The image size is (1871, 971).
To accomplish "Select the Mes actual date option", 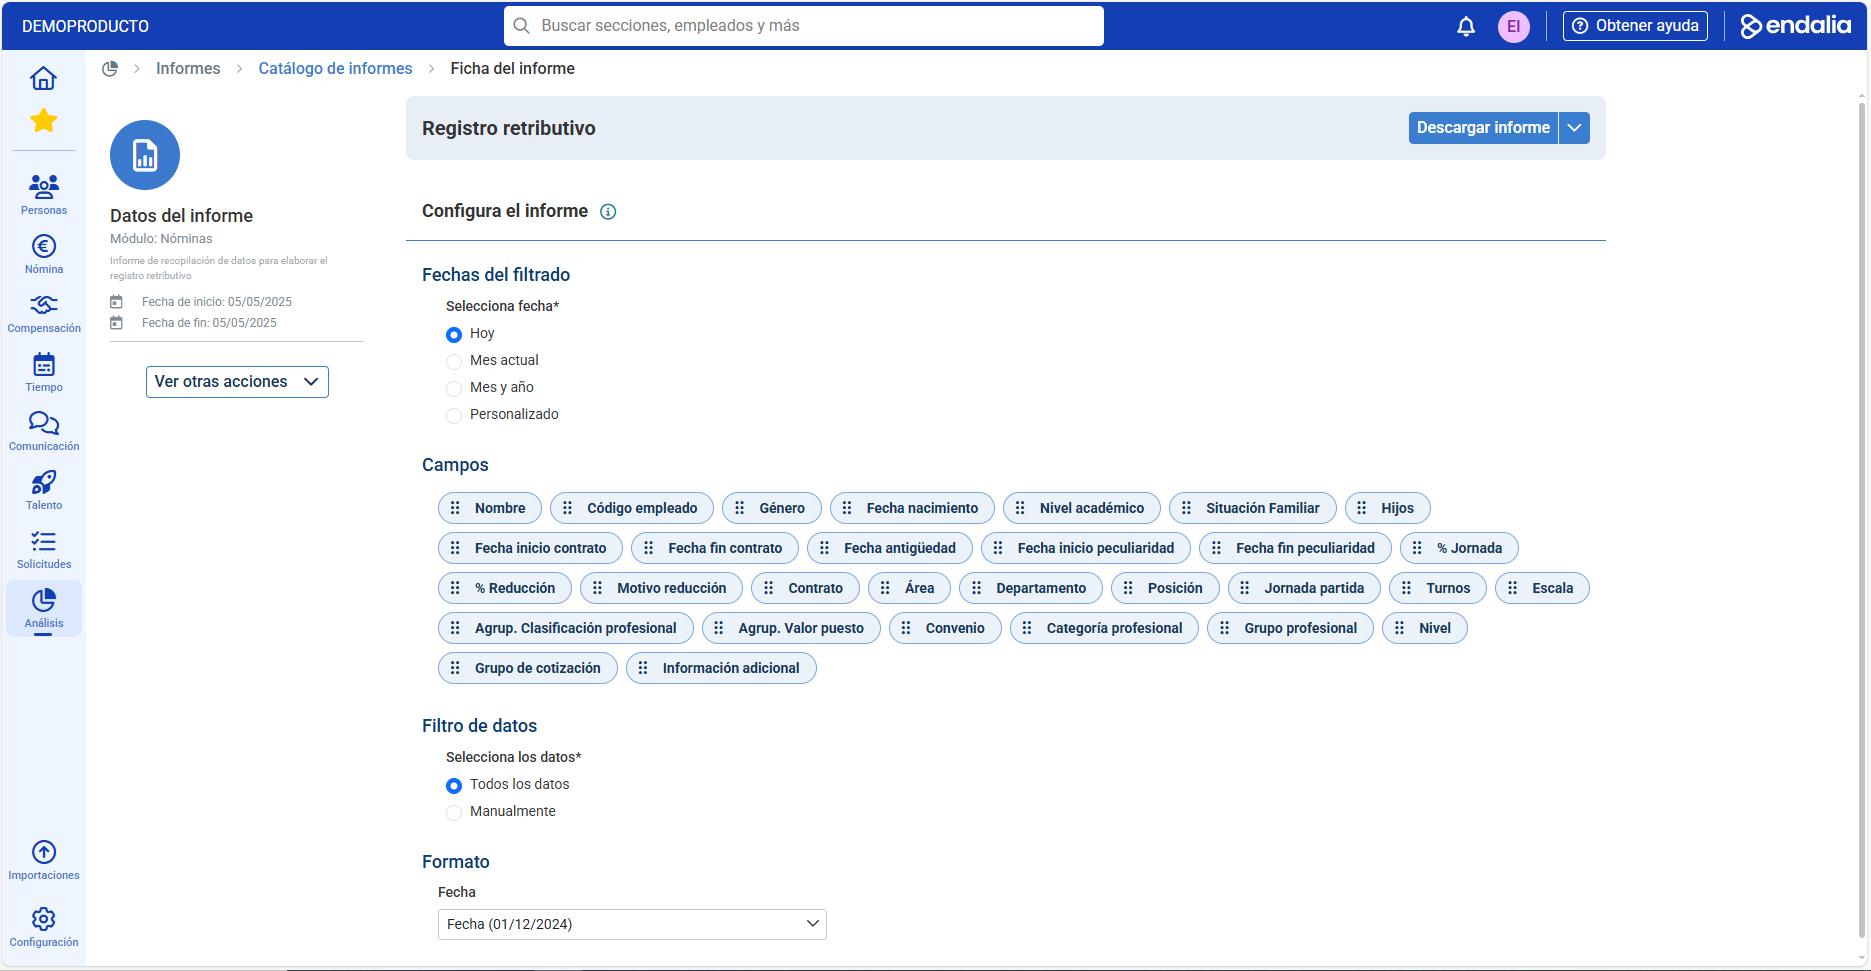I will pos(454,361).
